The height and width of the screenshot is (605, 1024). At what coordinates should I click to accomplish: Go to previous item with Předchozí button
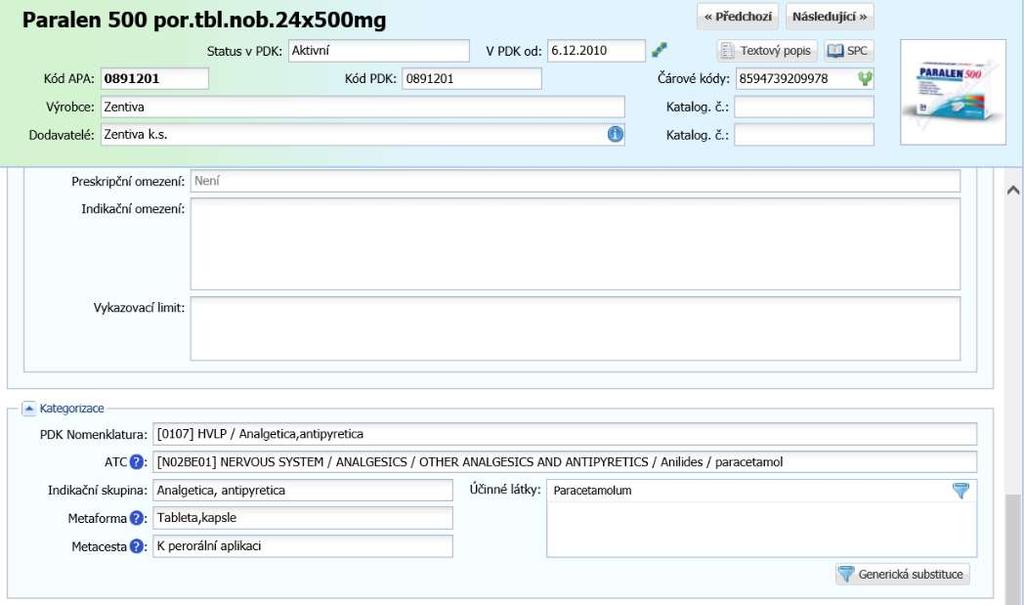738,17
